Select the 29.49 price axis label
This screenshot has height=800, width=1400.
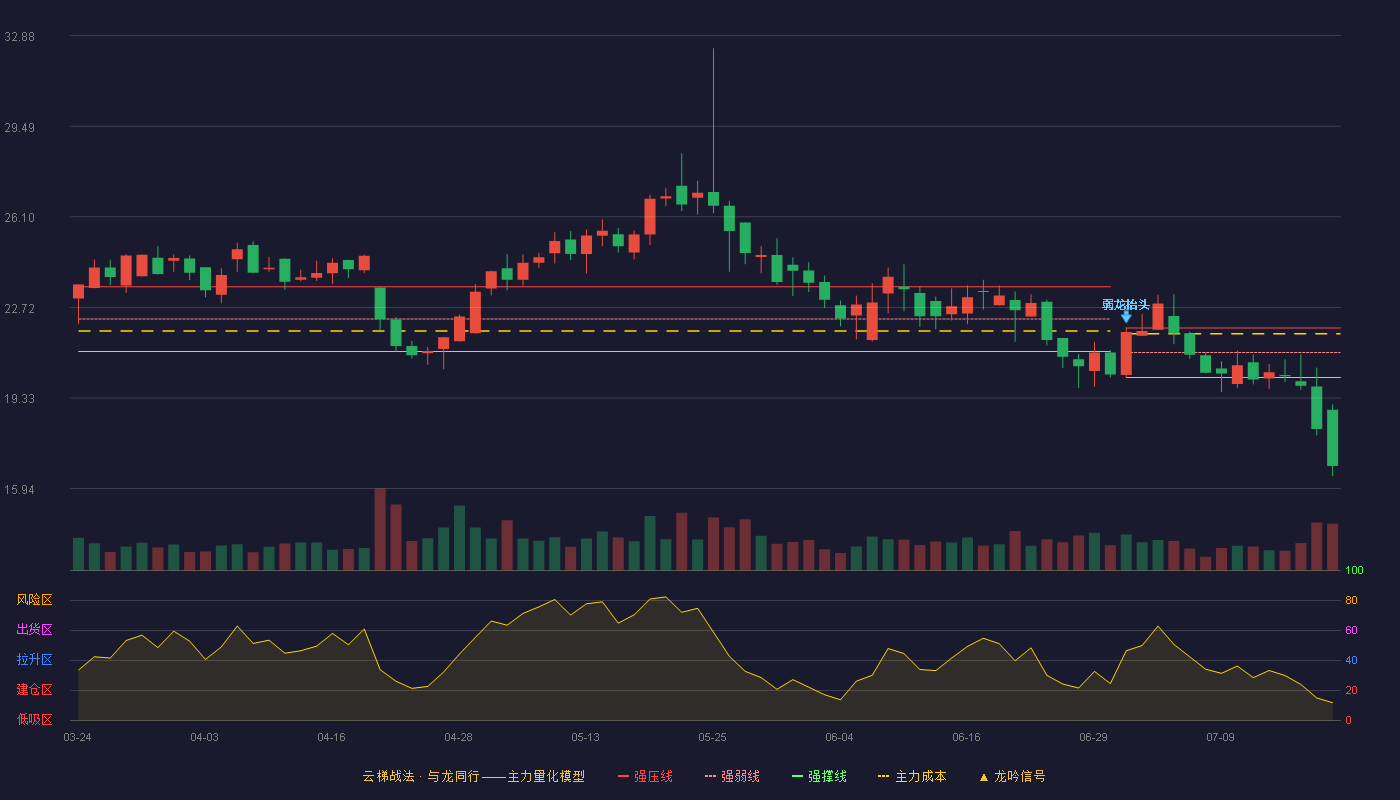[x=20, y=127]
